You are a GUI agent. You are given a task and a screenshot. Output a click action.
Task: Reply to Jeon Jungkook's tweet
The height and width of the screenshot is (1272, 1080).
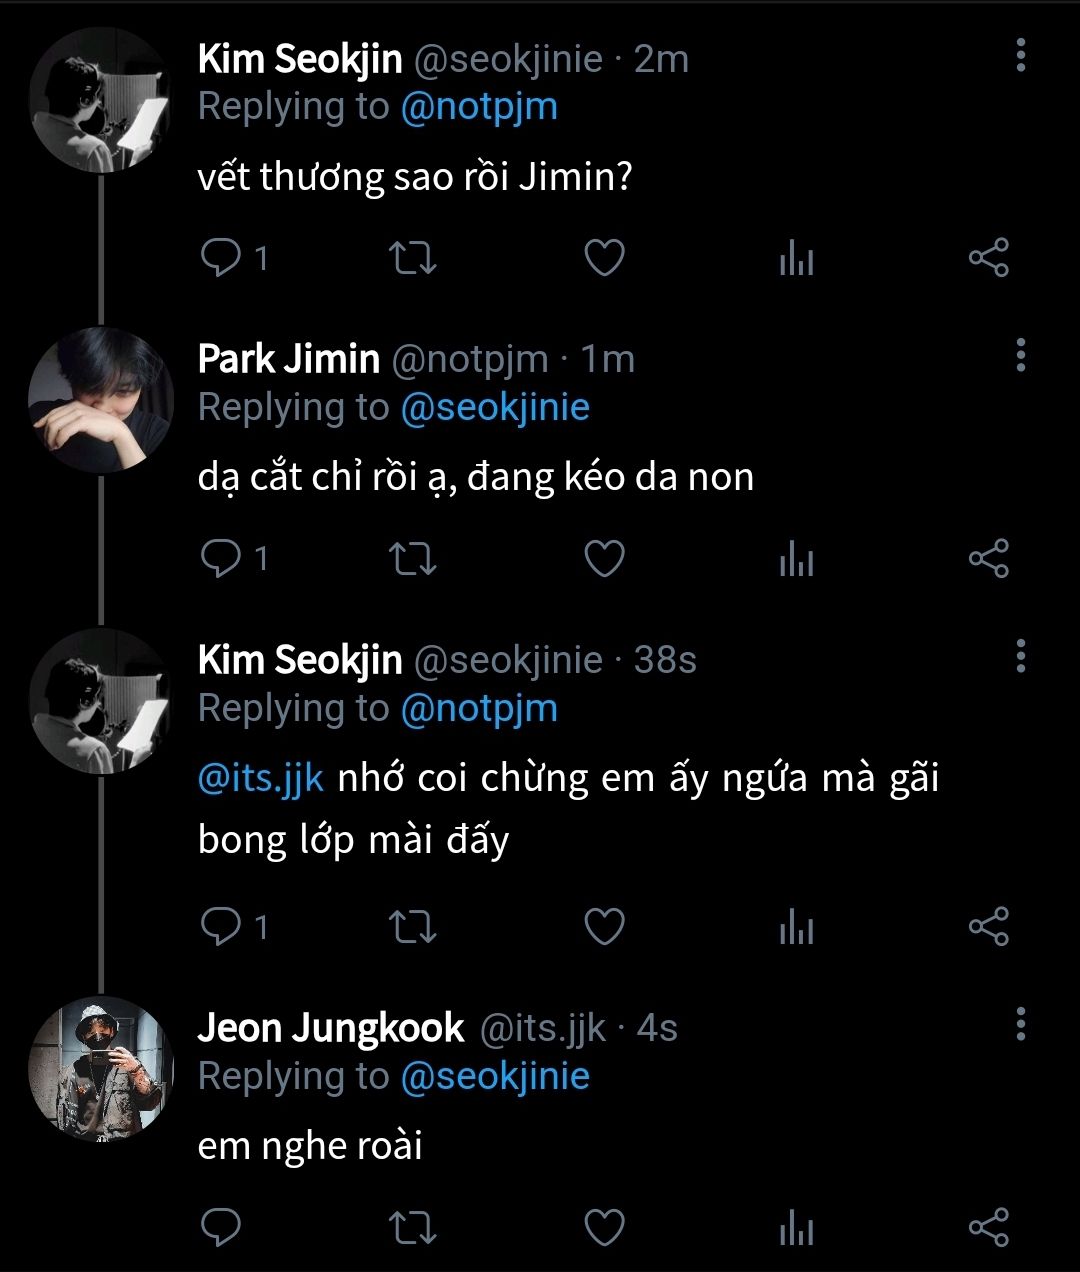(220, 1227)
